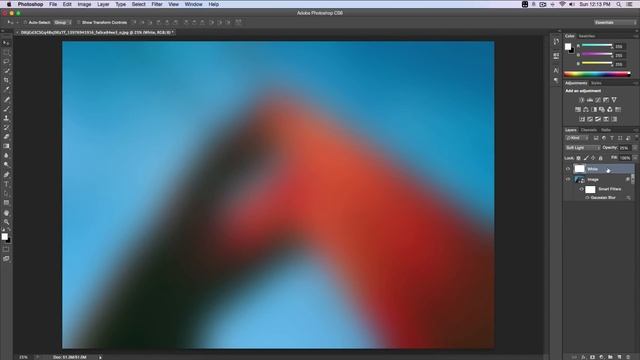Viewport: 640px width, 360px height.
Task: Click the red channel slider in Color panel
Action: (597, 46)
